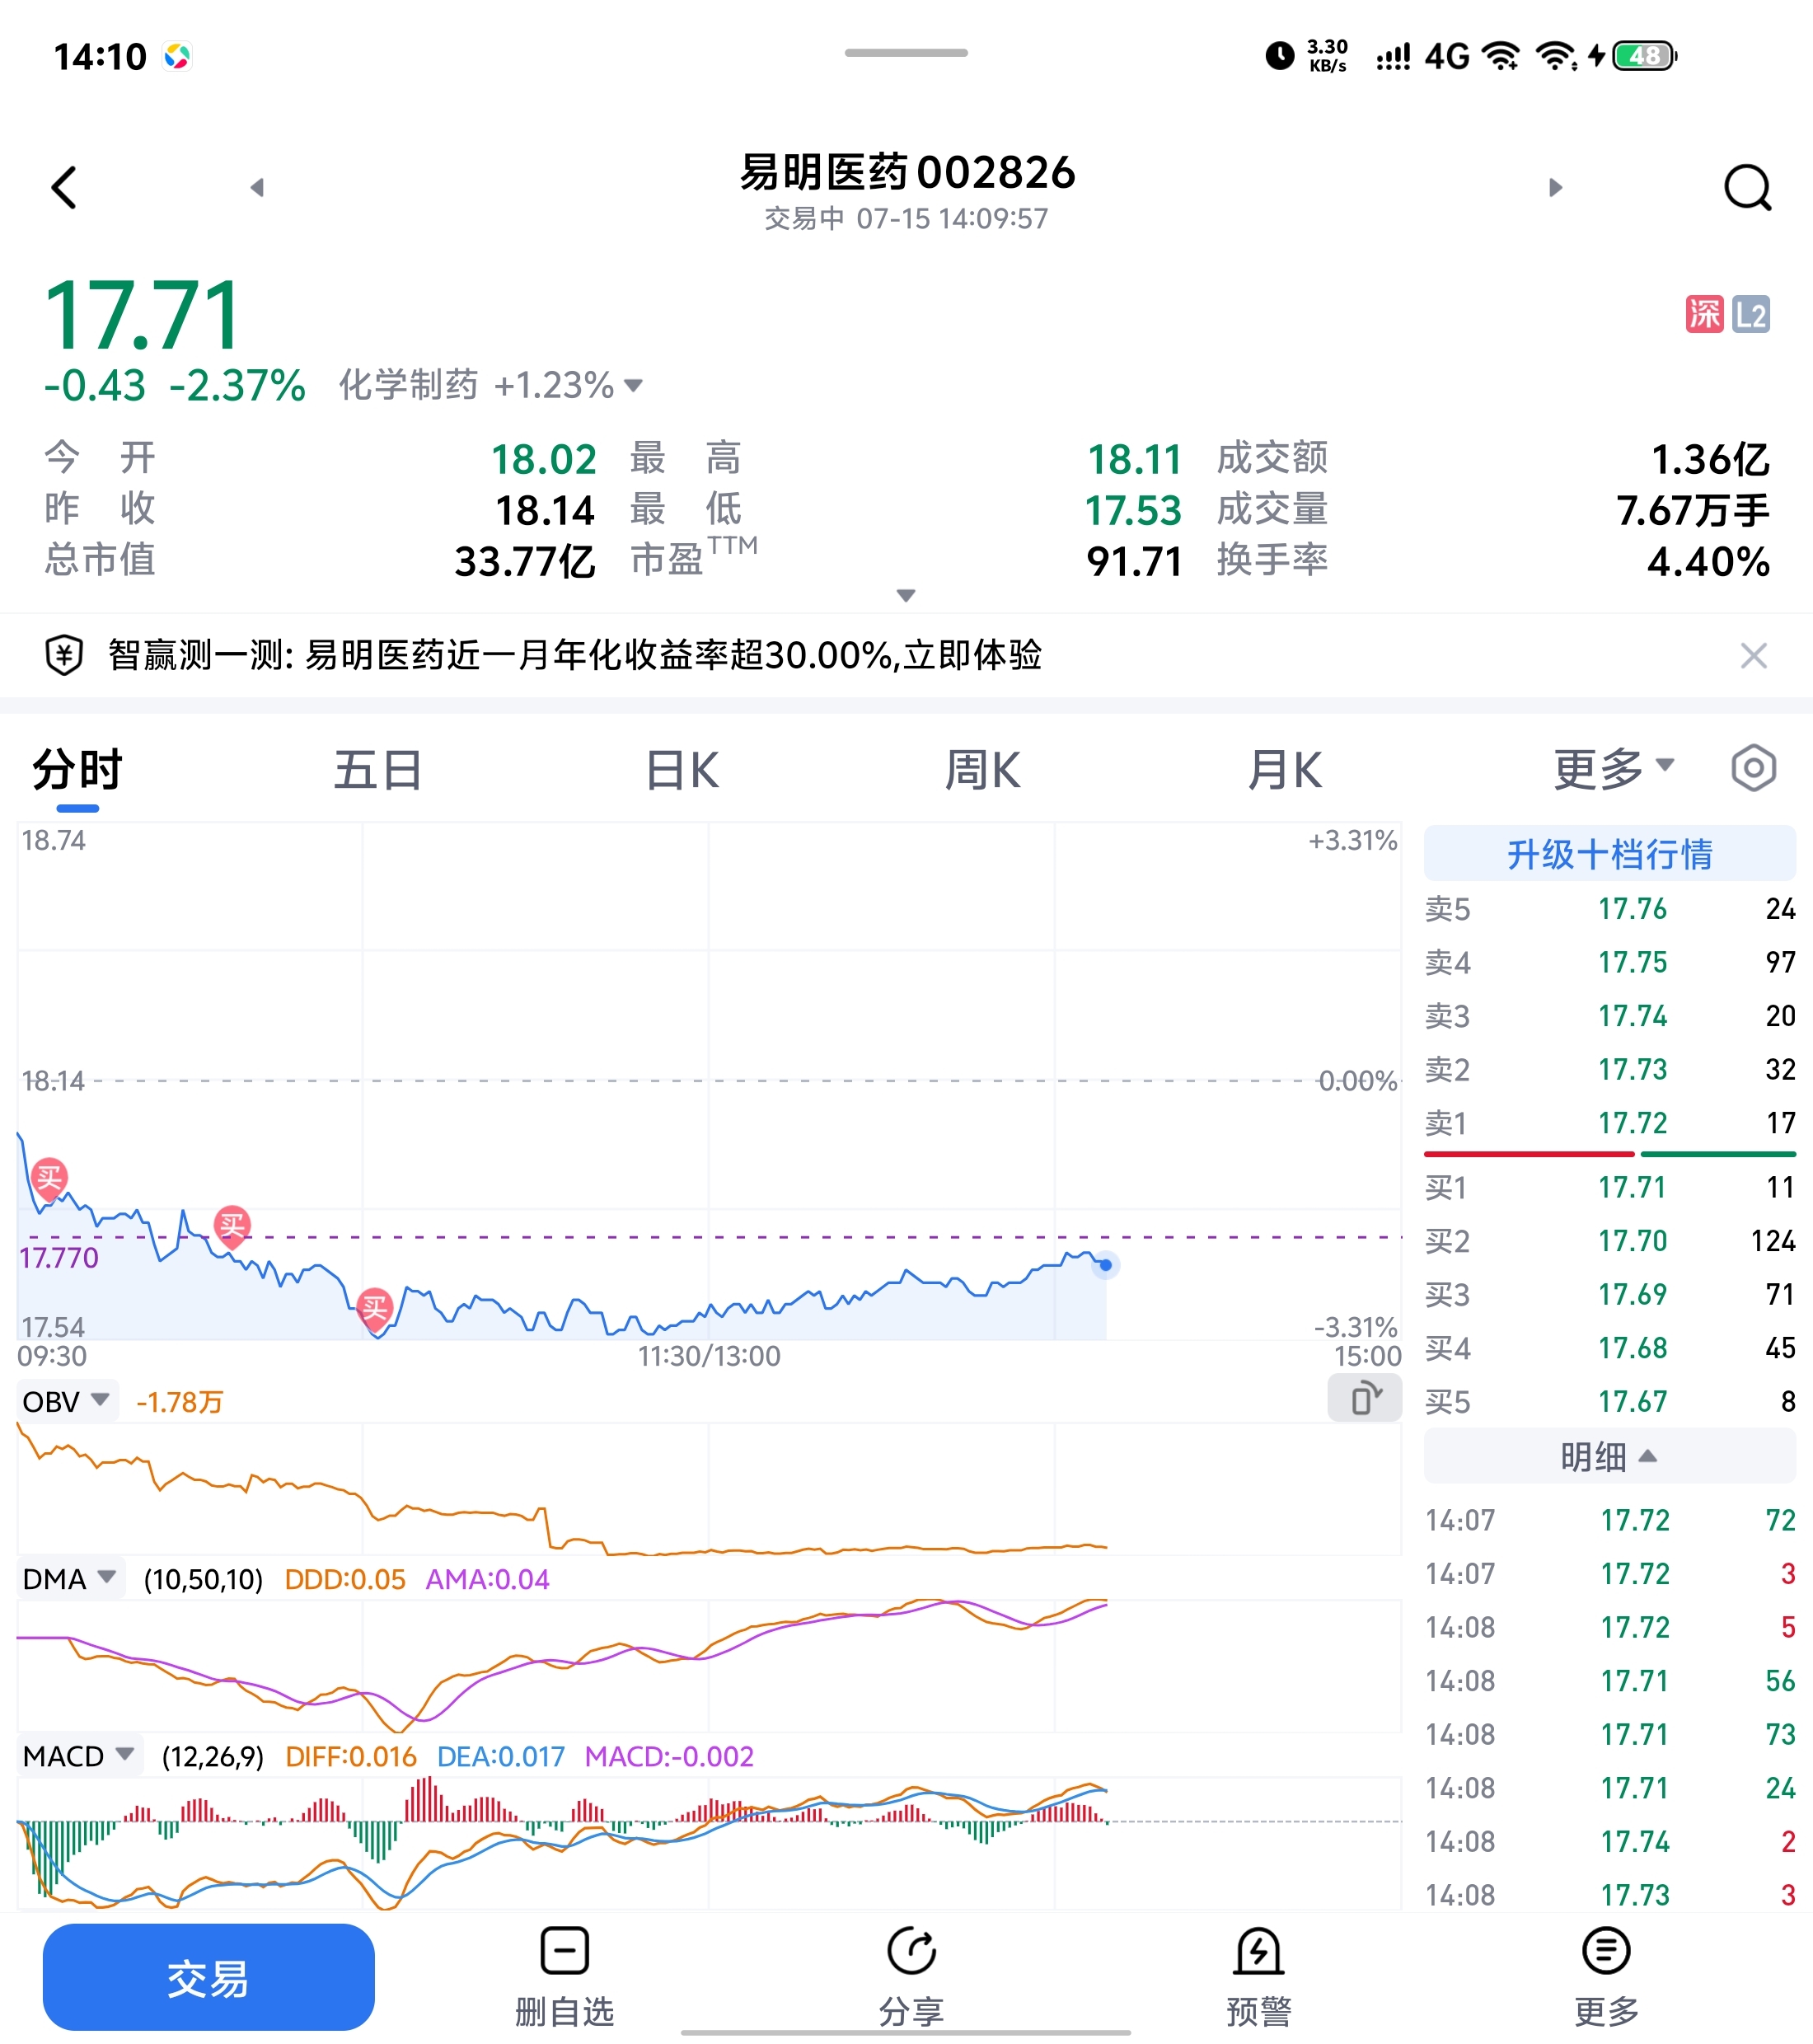Tap the third 买 marker at chart low

375,1308
